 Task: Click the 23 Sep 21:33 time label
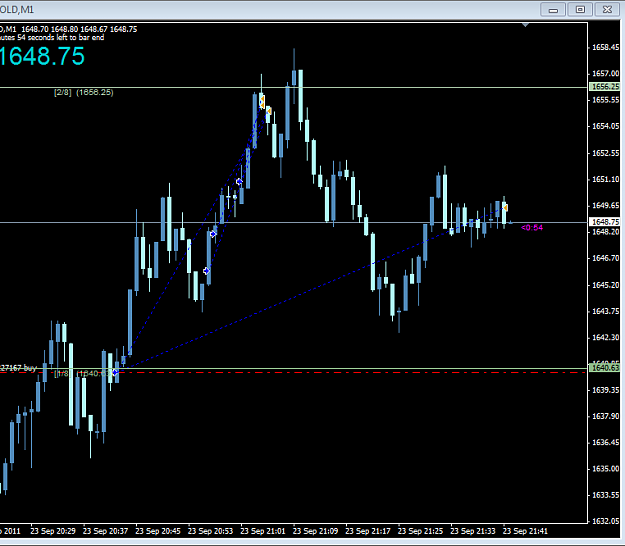click(x=473, y=531)
